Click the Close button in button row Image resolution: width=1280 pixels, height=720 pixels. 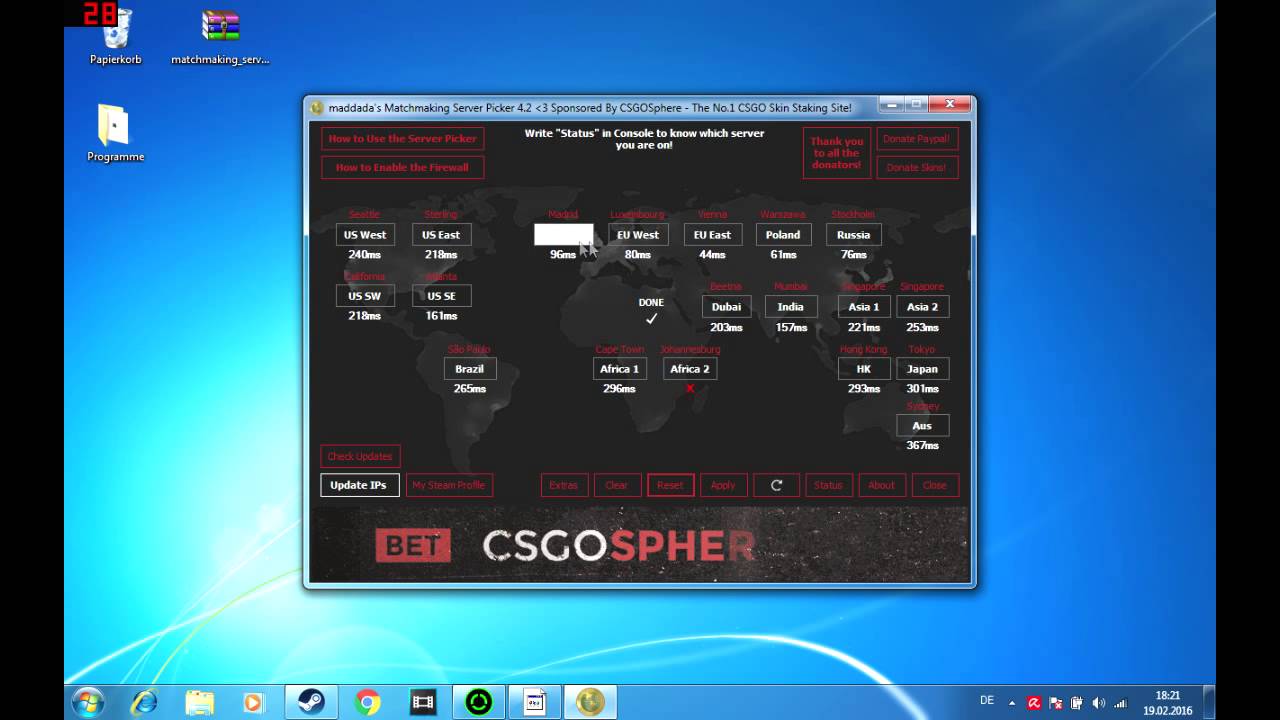pos(935,485)
